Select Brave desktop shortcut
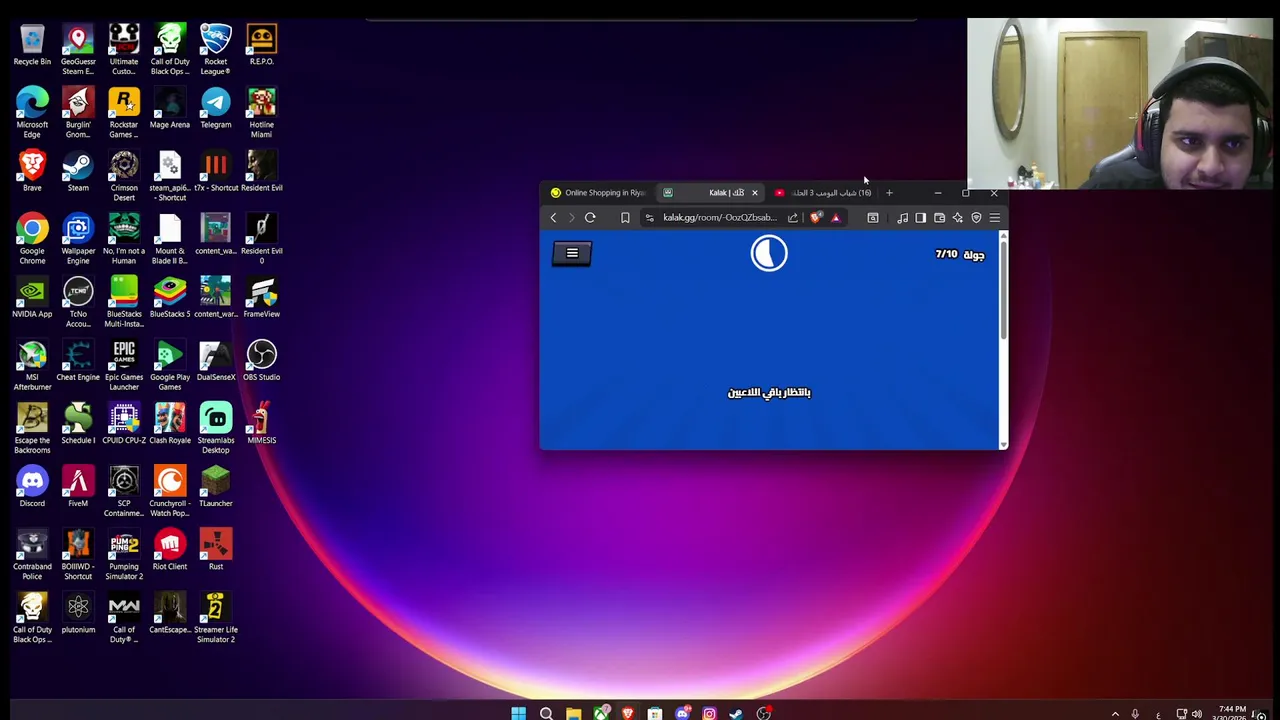 pyautogui.click(x=32, y=172)
